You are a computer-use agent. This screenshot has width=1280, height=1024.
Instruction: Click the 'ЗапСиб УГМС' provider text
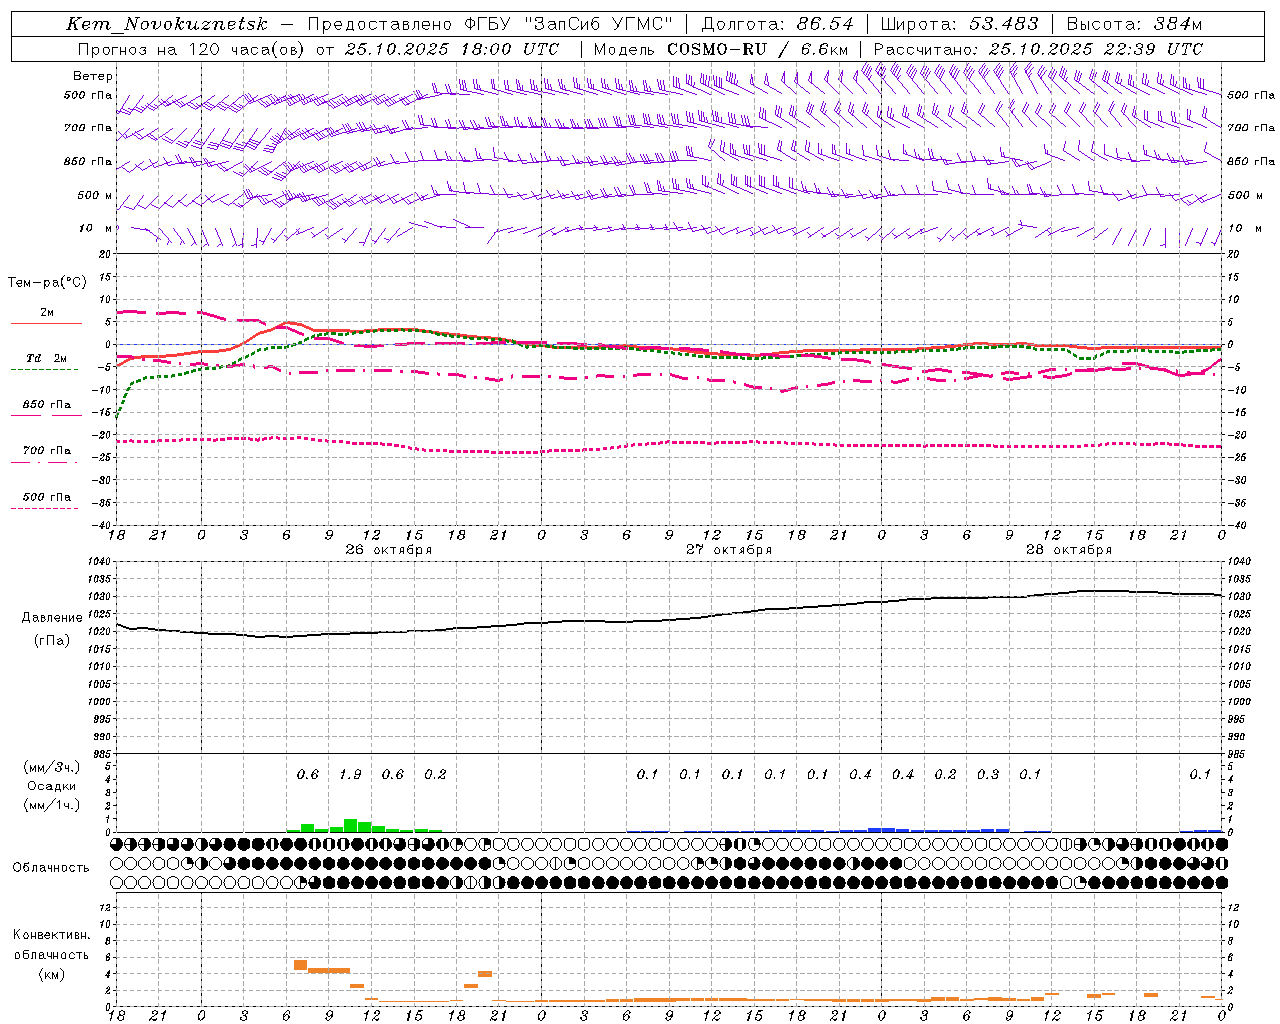600,24
